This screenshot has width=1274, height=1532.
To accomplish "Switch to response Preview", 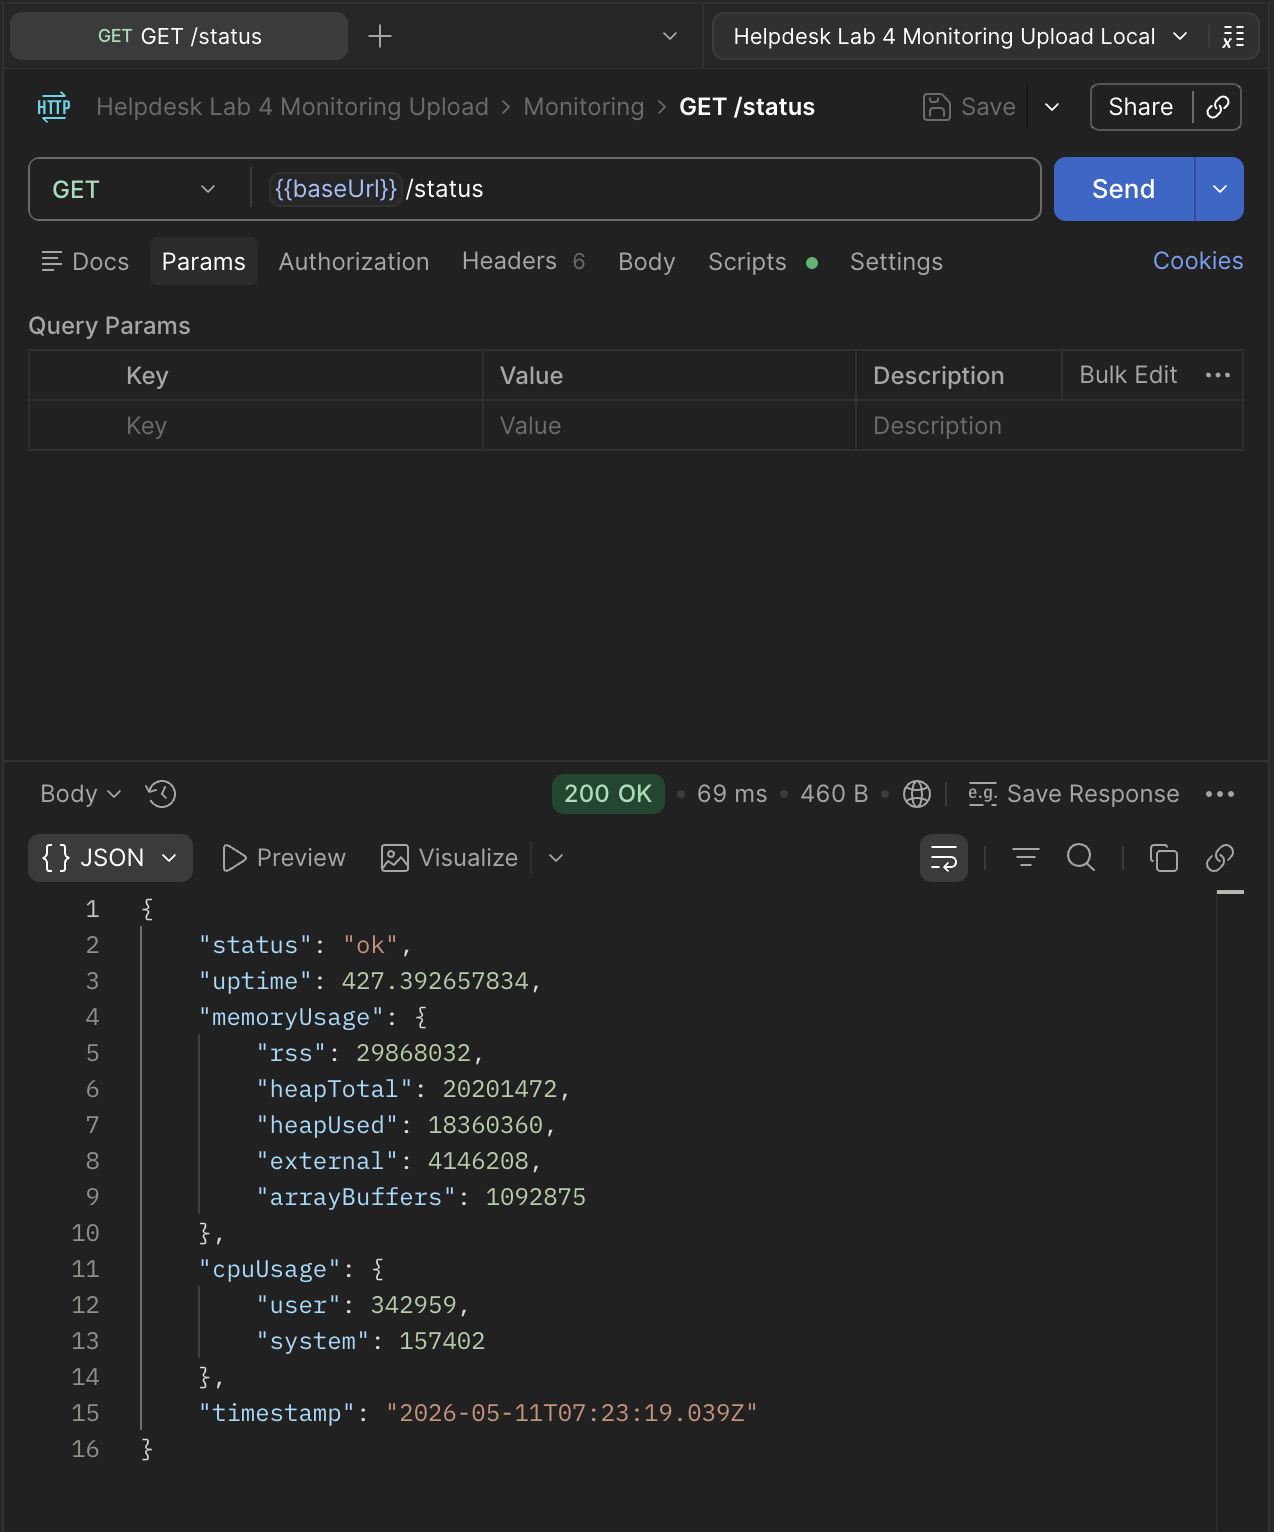I will [283, 858].
